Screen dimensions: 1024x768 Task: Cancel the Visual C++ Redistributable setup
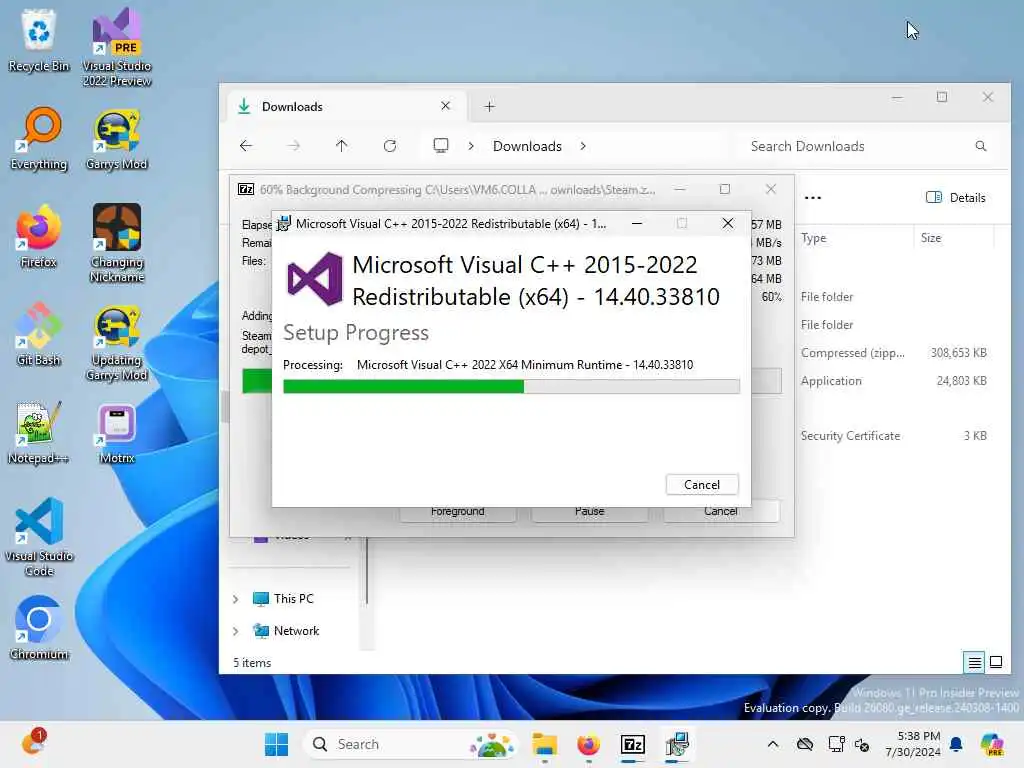702,485
